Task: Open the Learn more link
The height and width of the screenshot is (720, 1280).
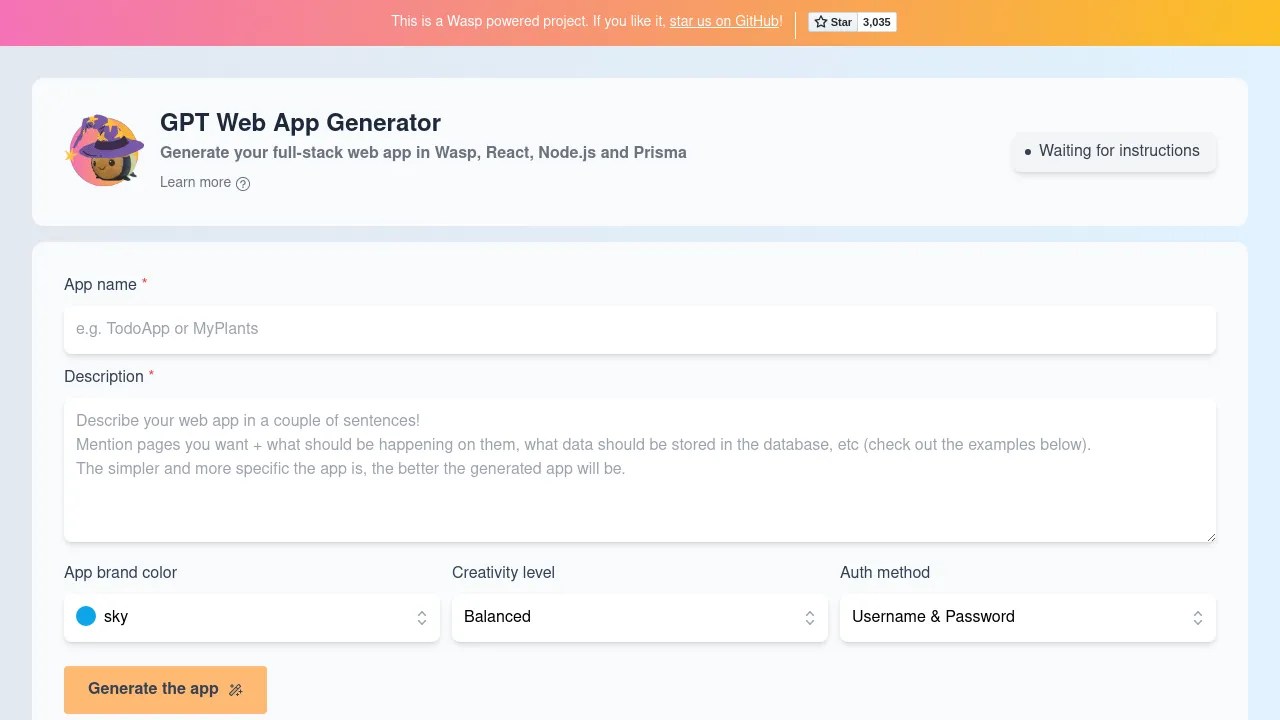Action: (x=195, y=183)
